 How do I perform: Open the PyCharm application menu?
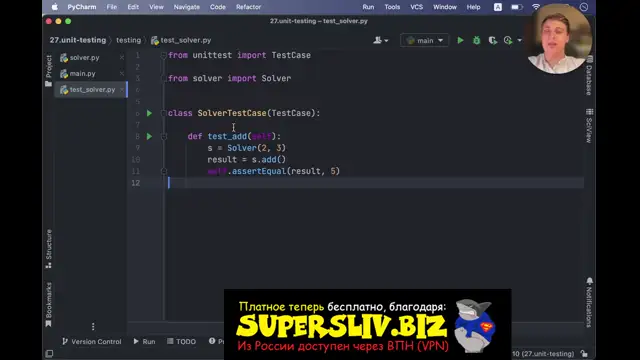tap(82, 7)
